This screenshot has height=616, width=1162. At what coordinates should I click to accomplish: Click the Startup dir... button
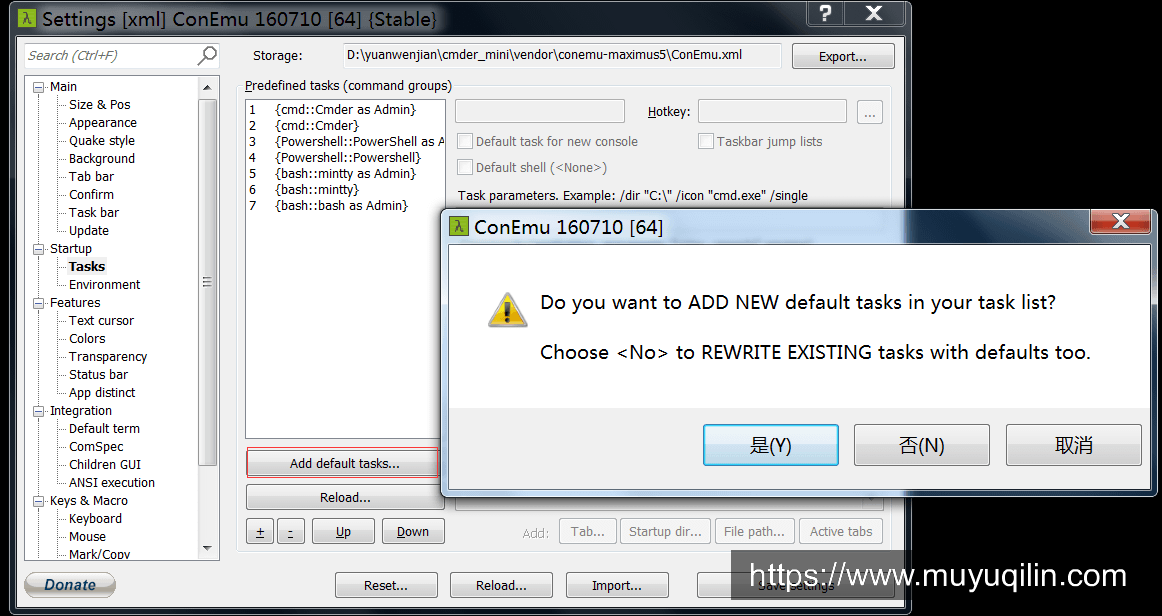click(665, 531)
